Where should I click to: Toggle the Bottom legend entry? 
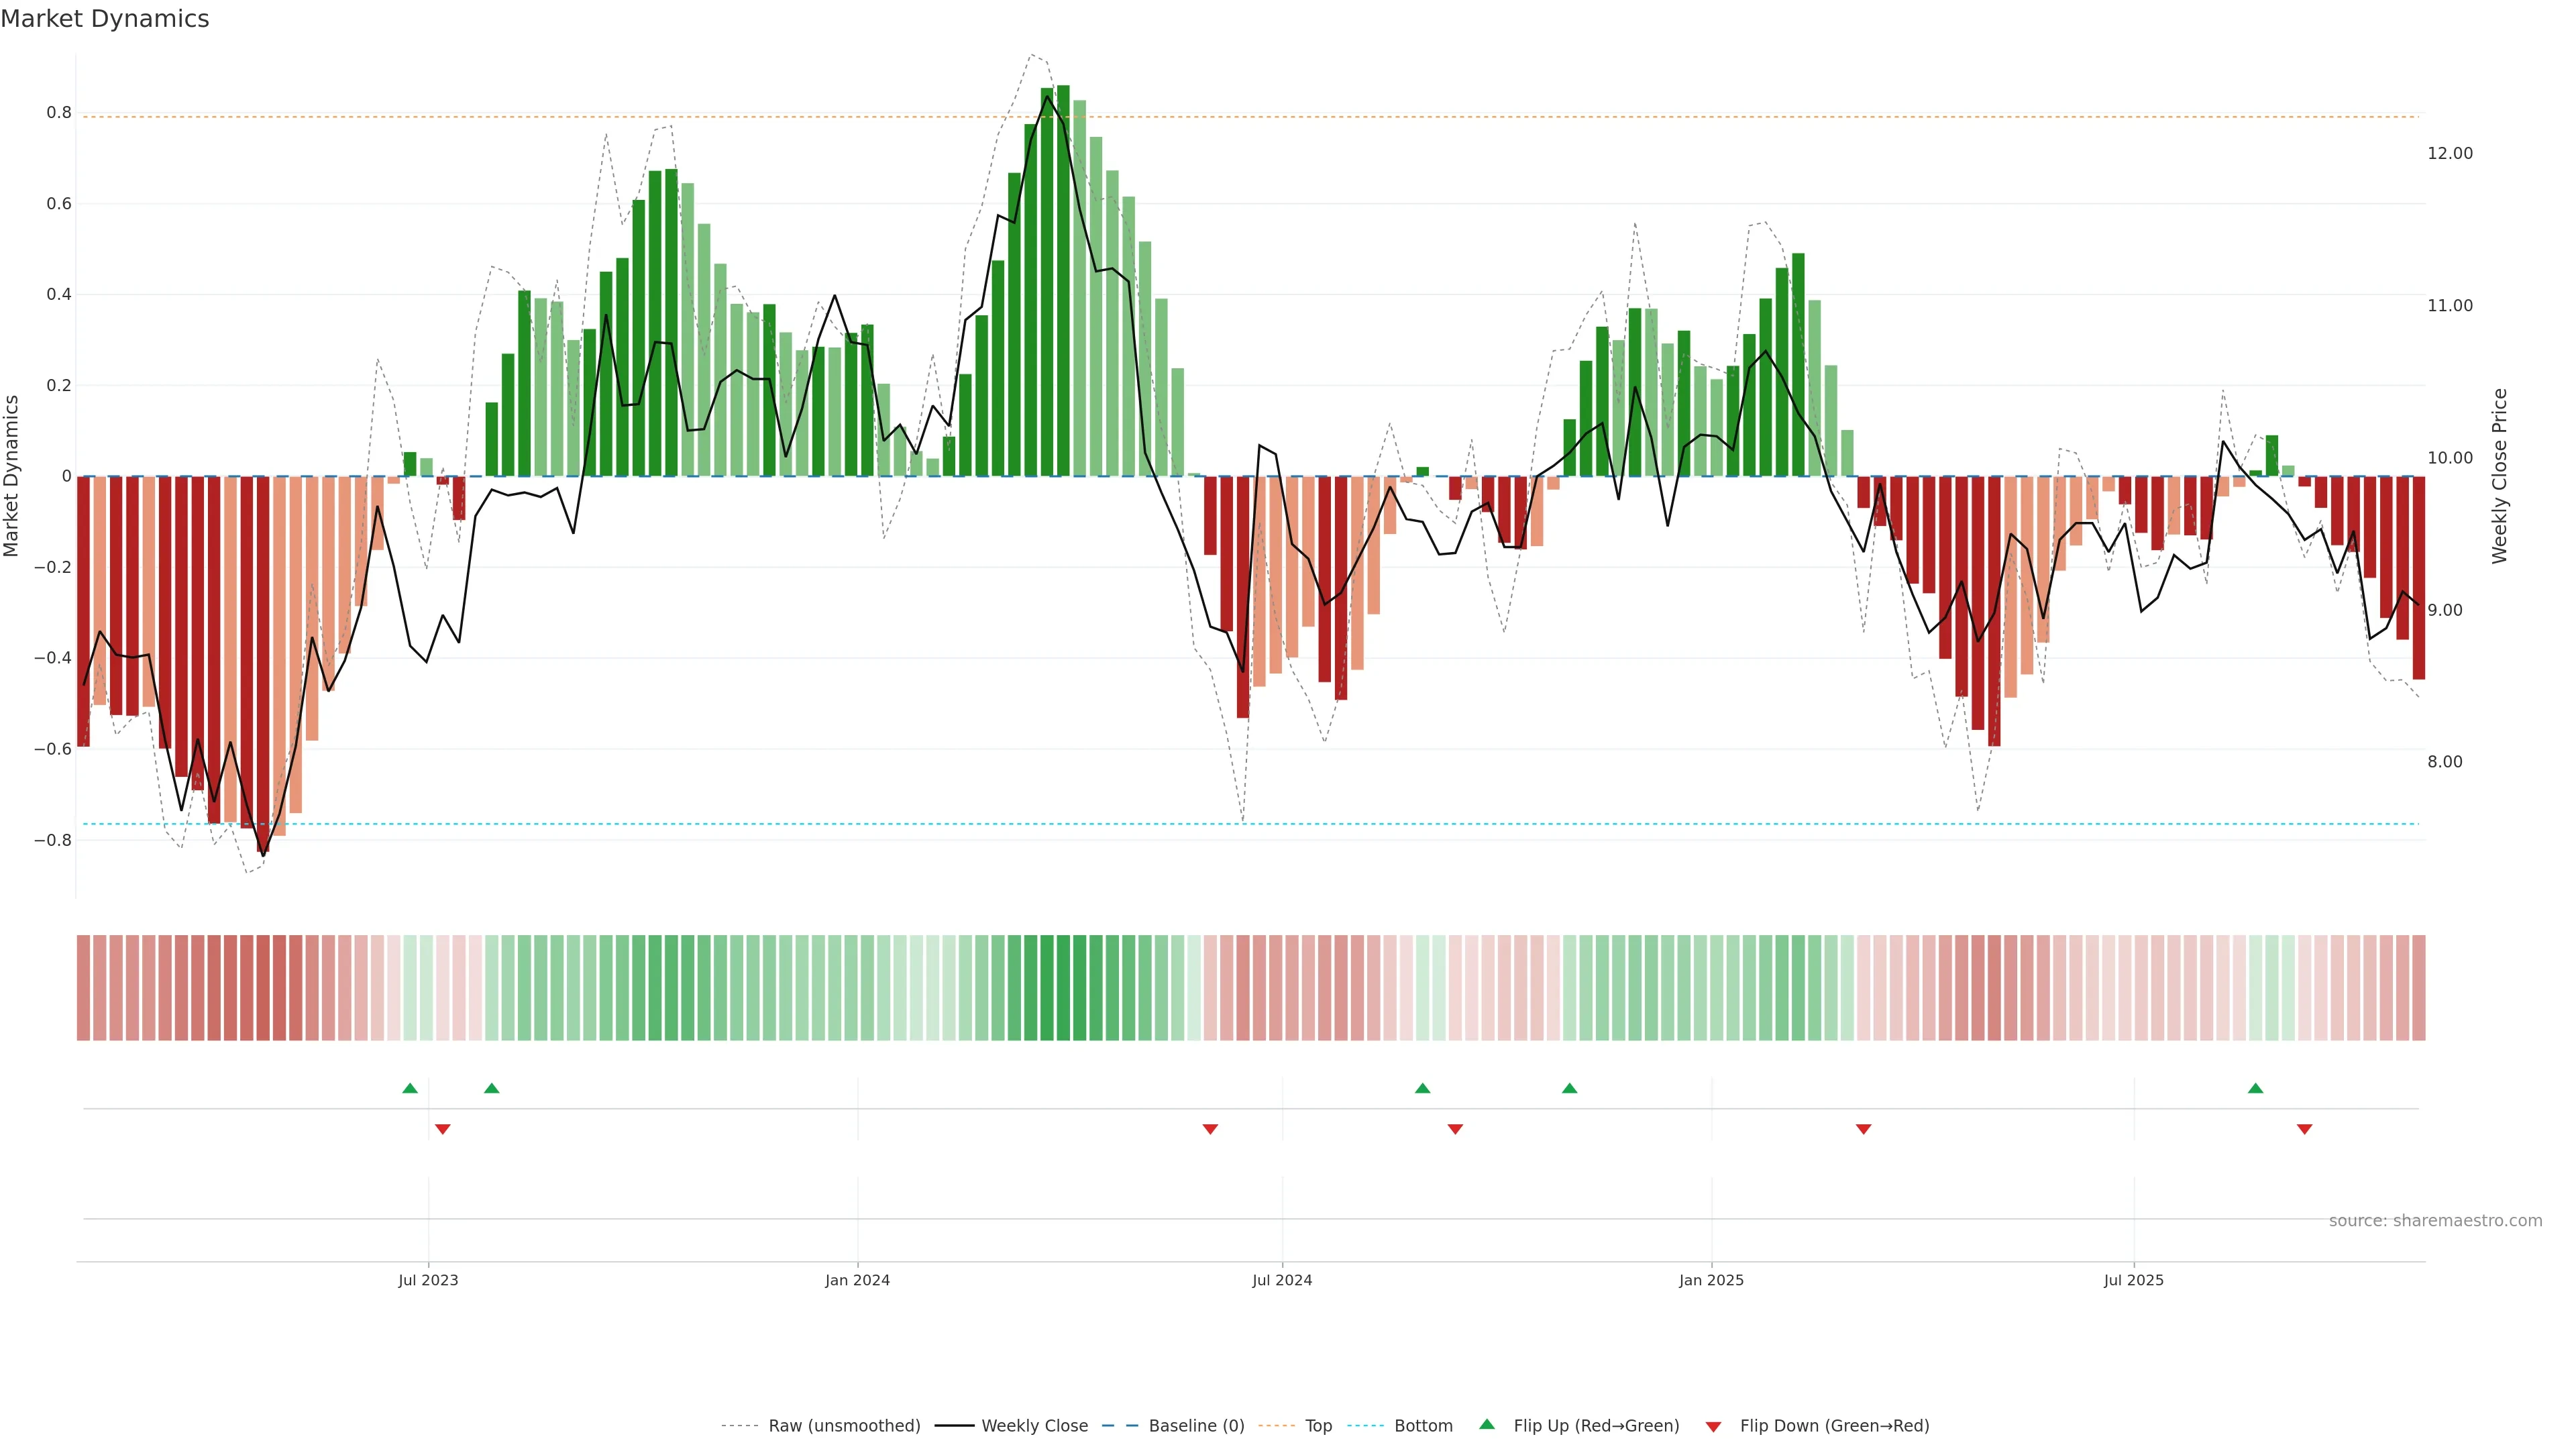(1423, 1426)
